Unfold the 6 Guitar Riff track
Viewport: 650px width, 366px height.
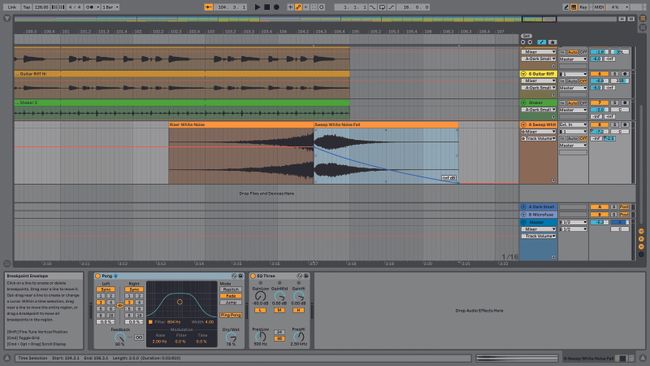[524, 74]
